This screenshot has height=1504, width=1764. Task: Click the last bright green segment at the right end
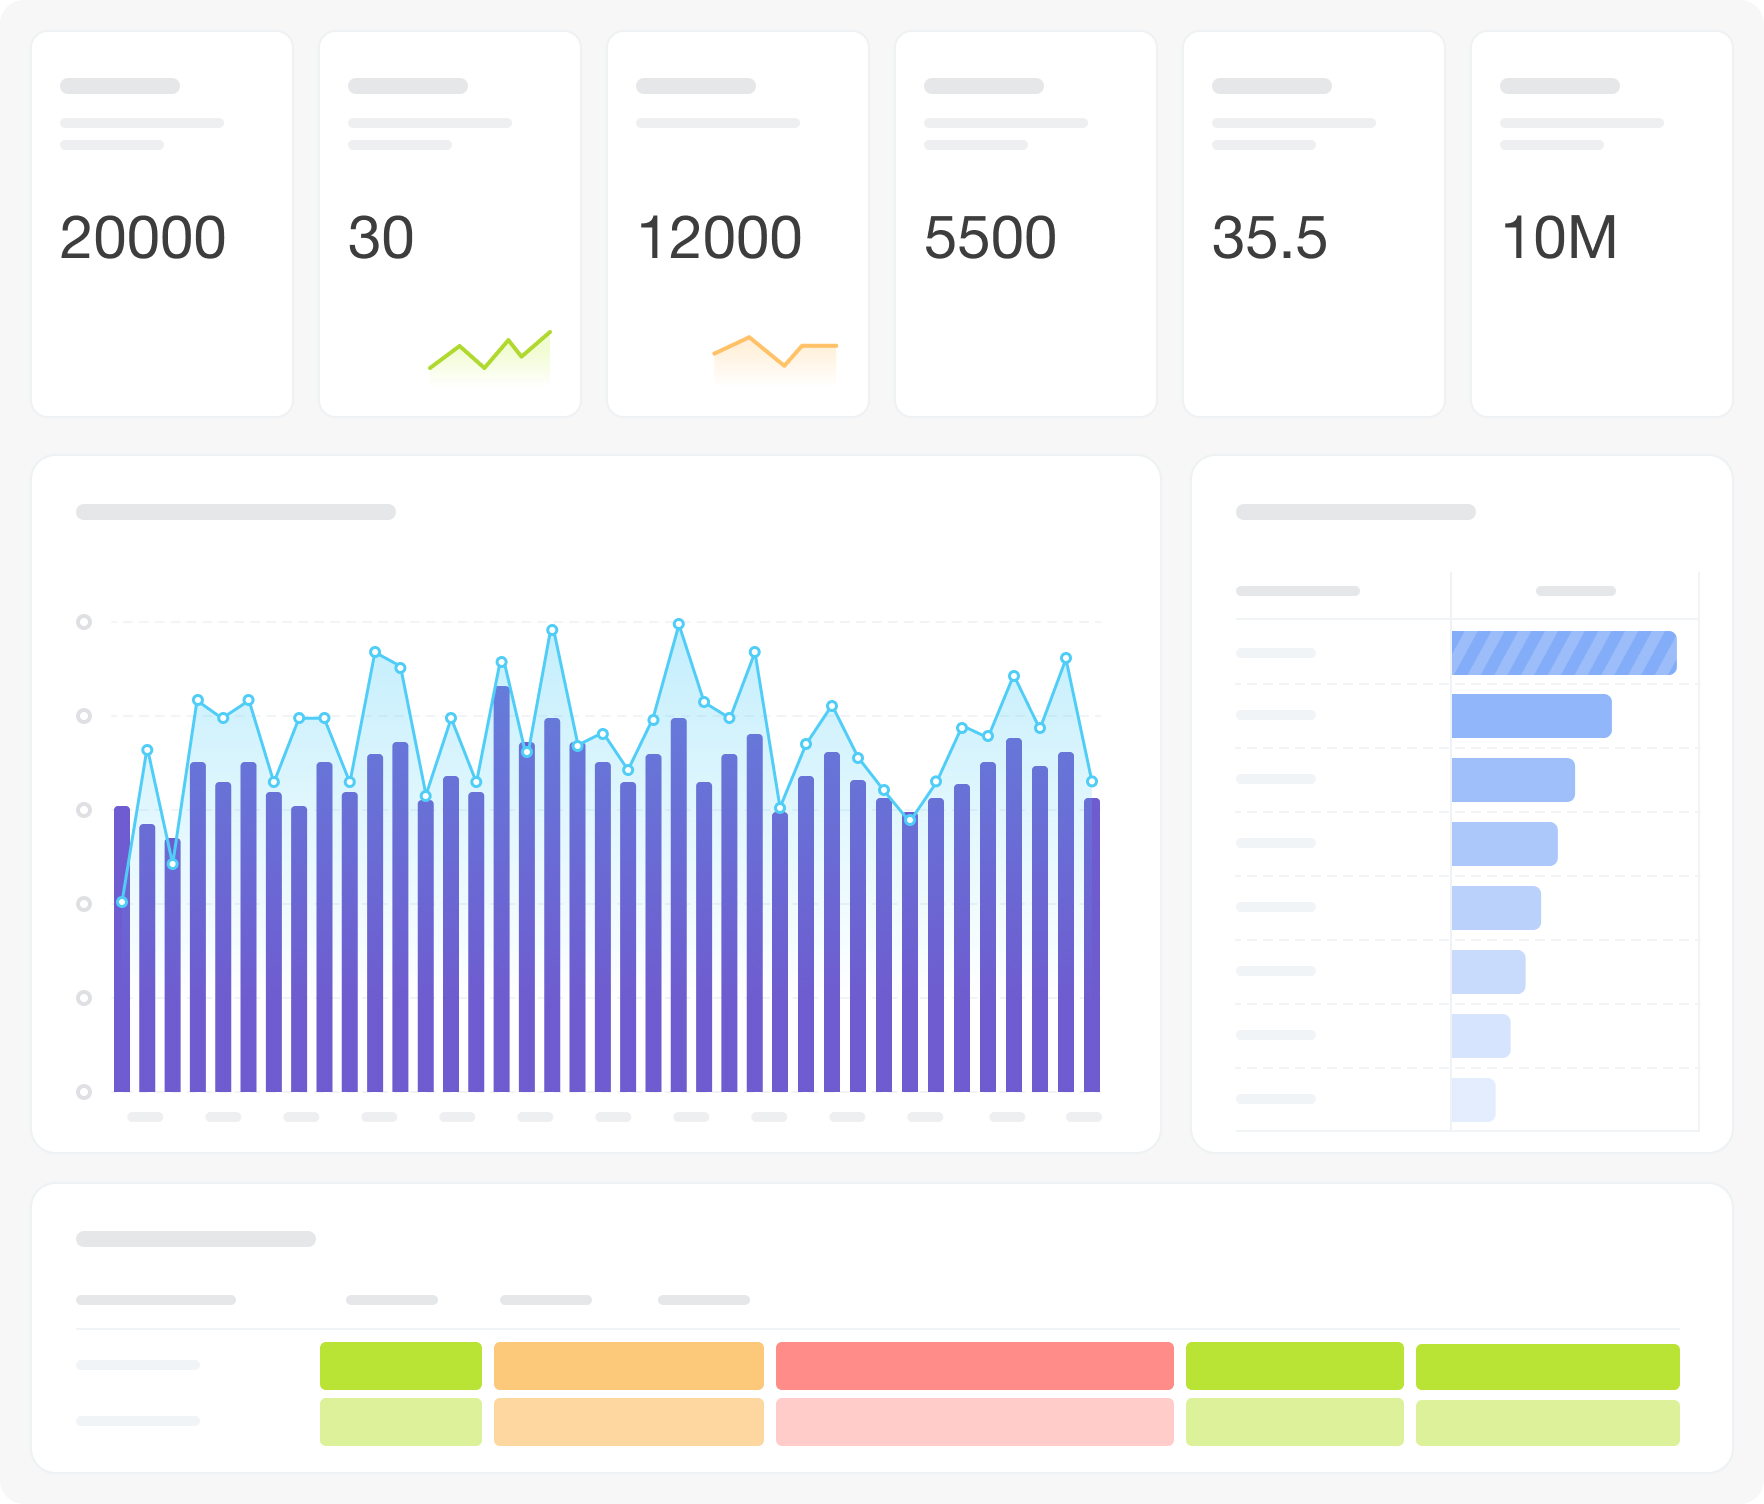click(x=1548, y=1367)
